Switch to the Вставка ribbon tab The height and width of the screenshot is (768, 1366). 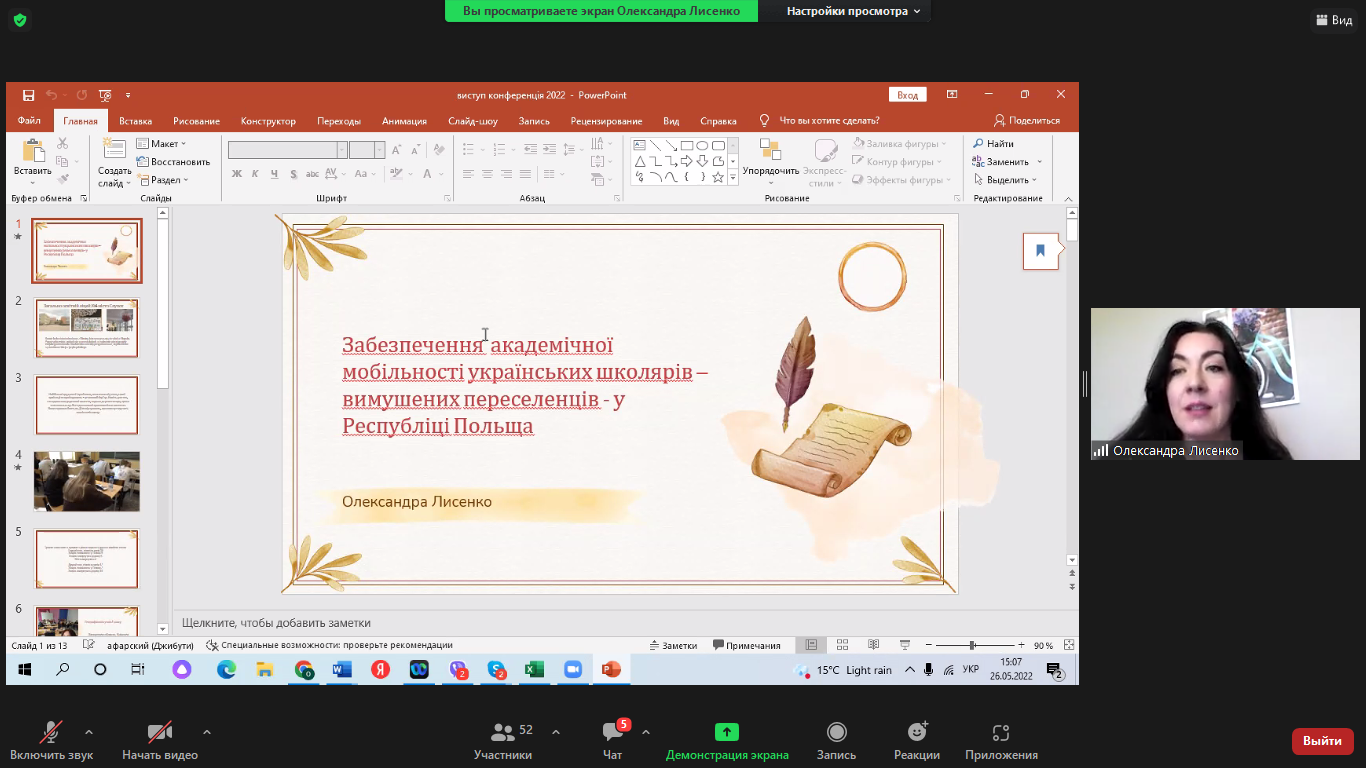click(135, 121)
